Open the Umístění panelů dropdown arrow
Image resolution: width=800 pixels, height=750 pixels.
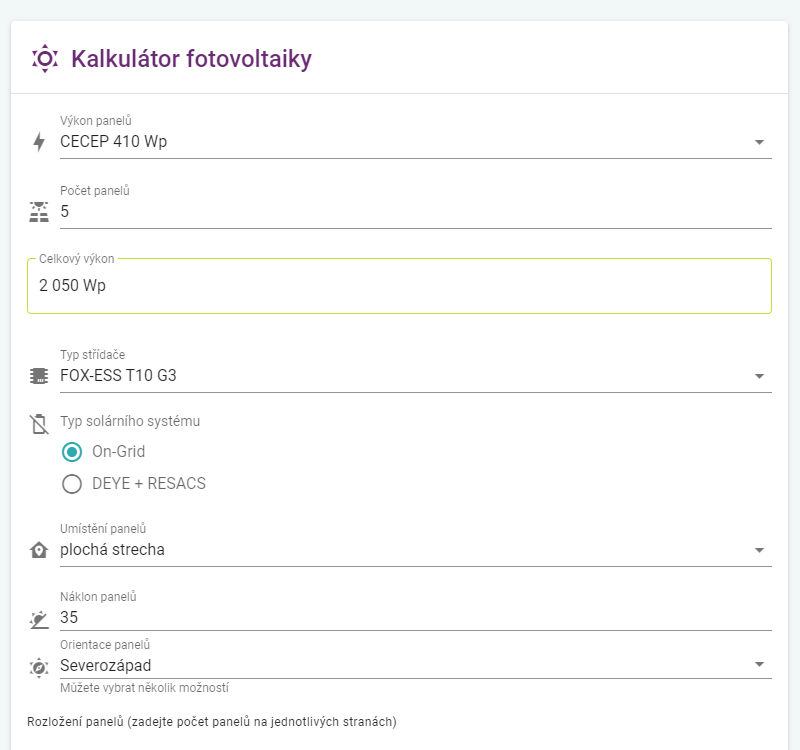759,550
